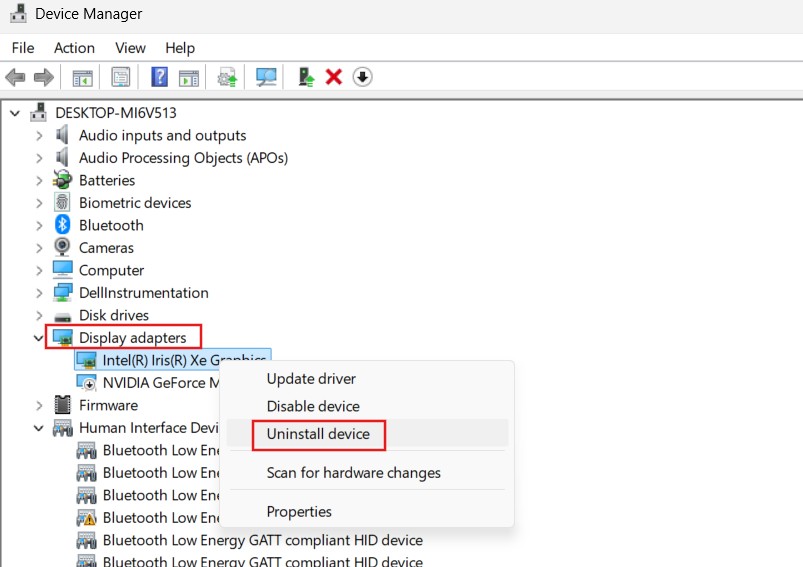Choose Uninstall device from context menu
This screenshot has width=803, height=567.
(x=367, y=434)
